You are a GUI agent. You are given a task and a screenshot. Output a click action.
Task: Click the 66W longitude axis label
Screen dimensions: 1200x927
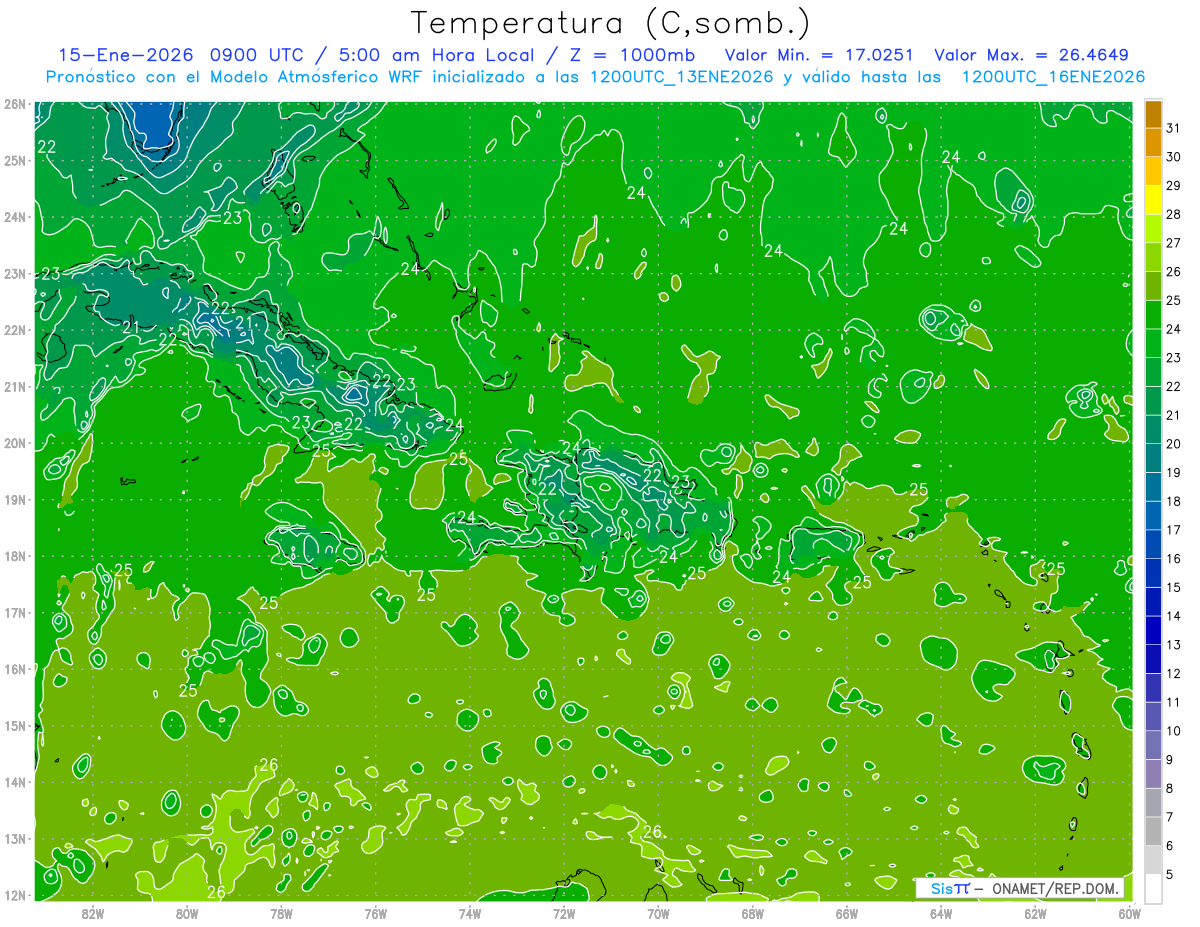click(x=847, y=913)
